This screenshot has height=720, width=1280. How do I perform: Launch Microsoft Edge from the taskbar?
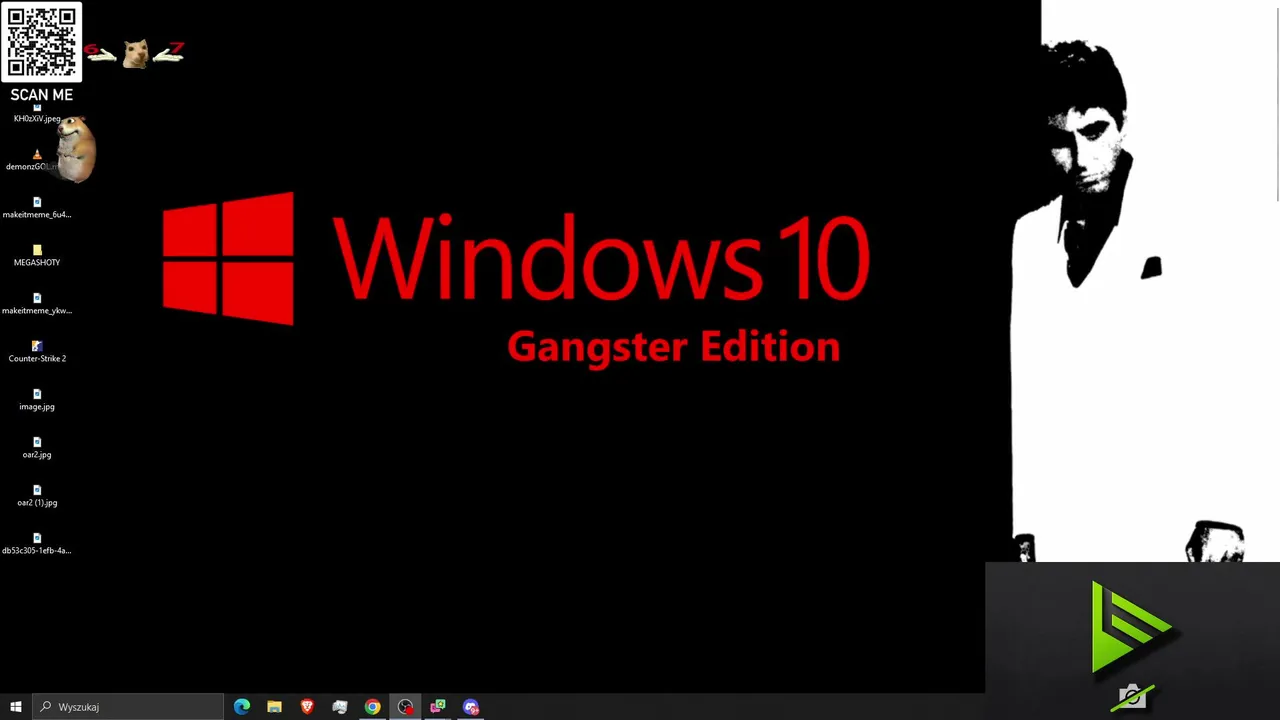[242, 707]
